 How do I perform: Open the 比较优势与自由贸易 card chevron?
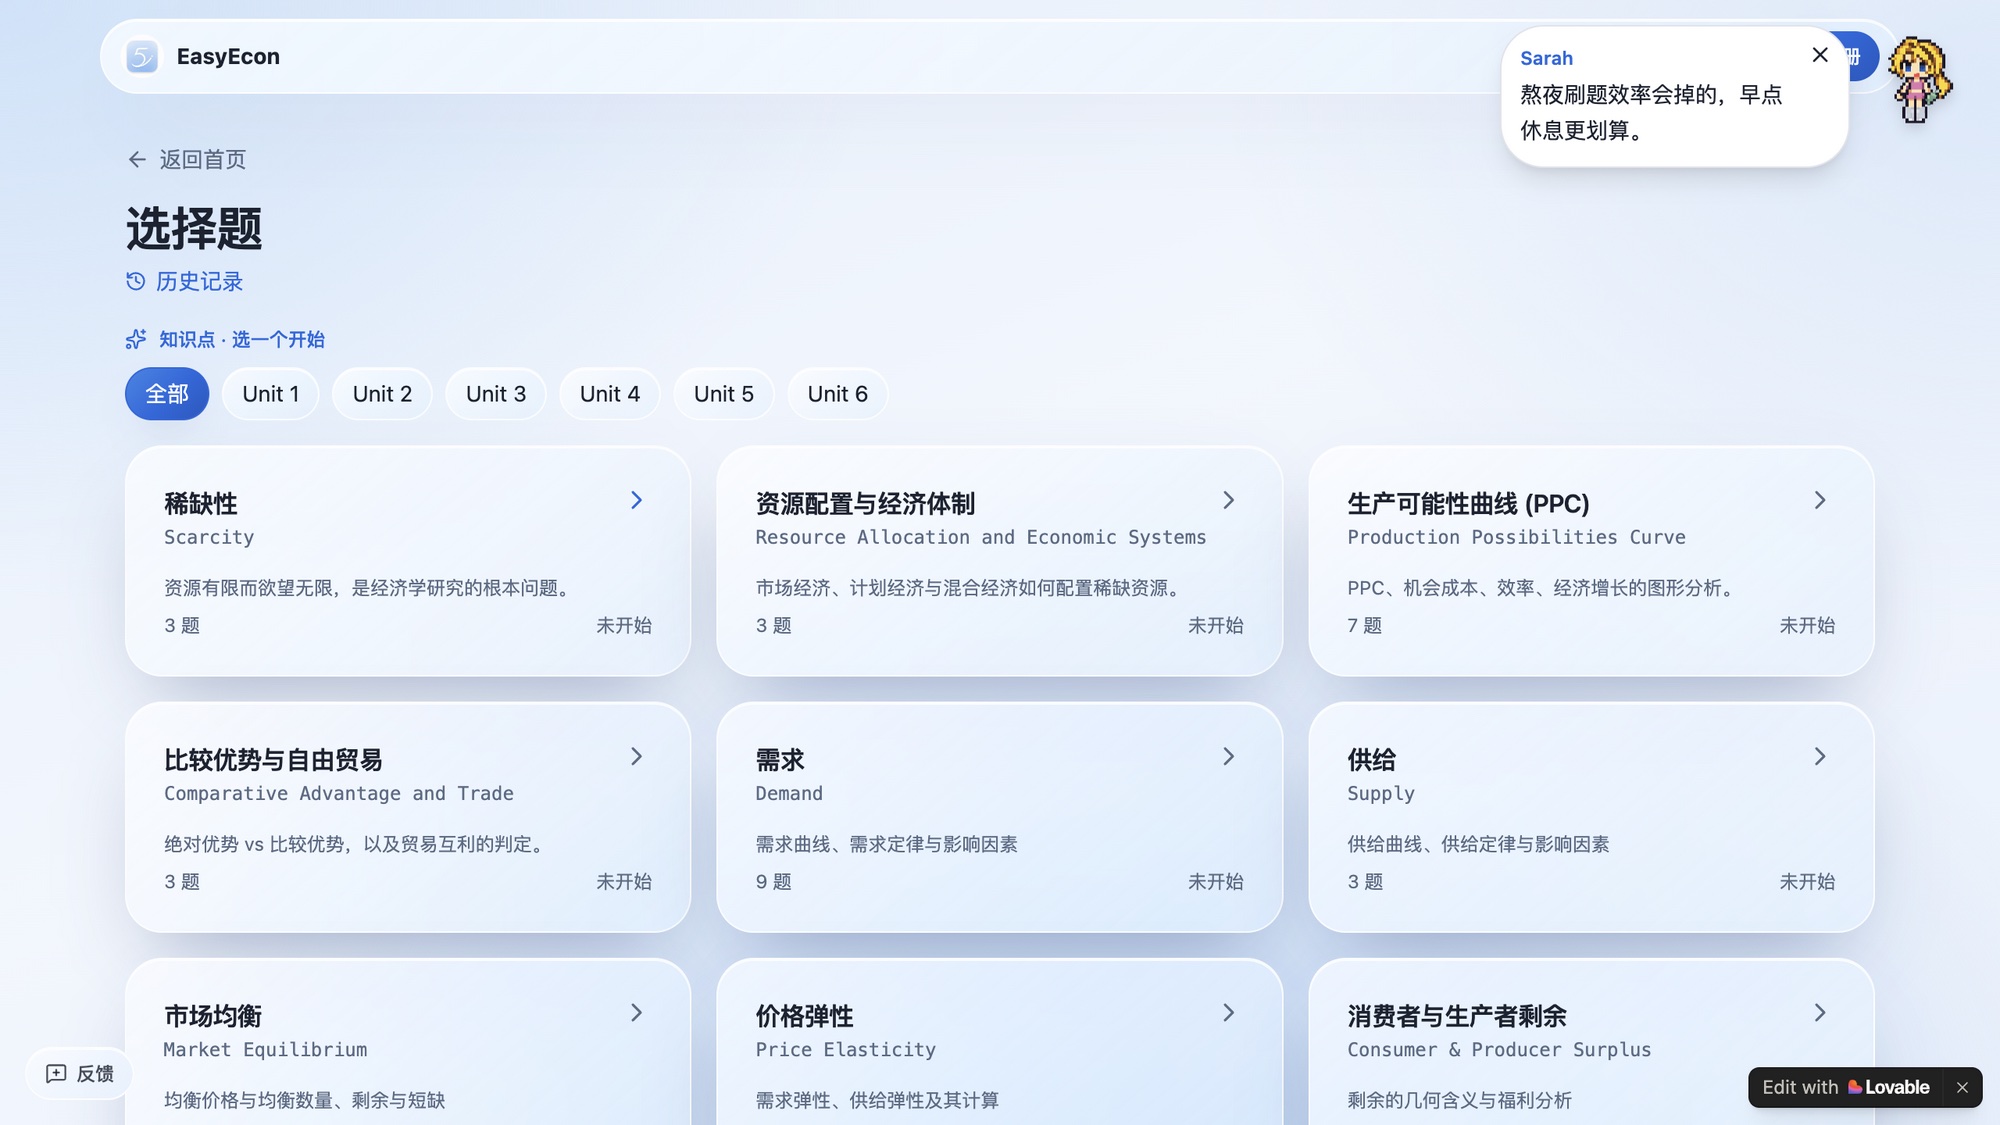pos(636,756)
